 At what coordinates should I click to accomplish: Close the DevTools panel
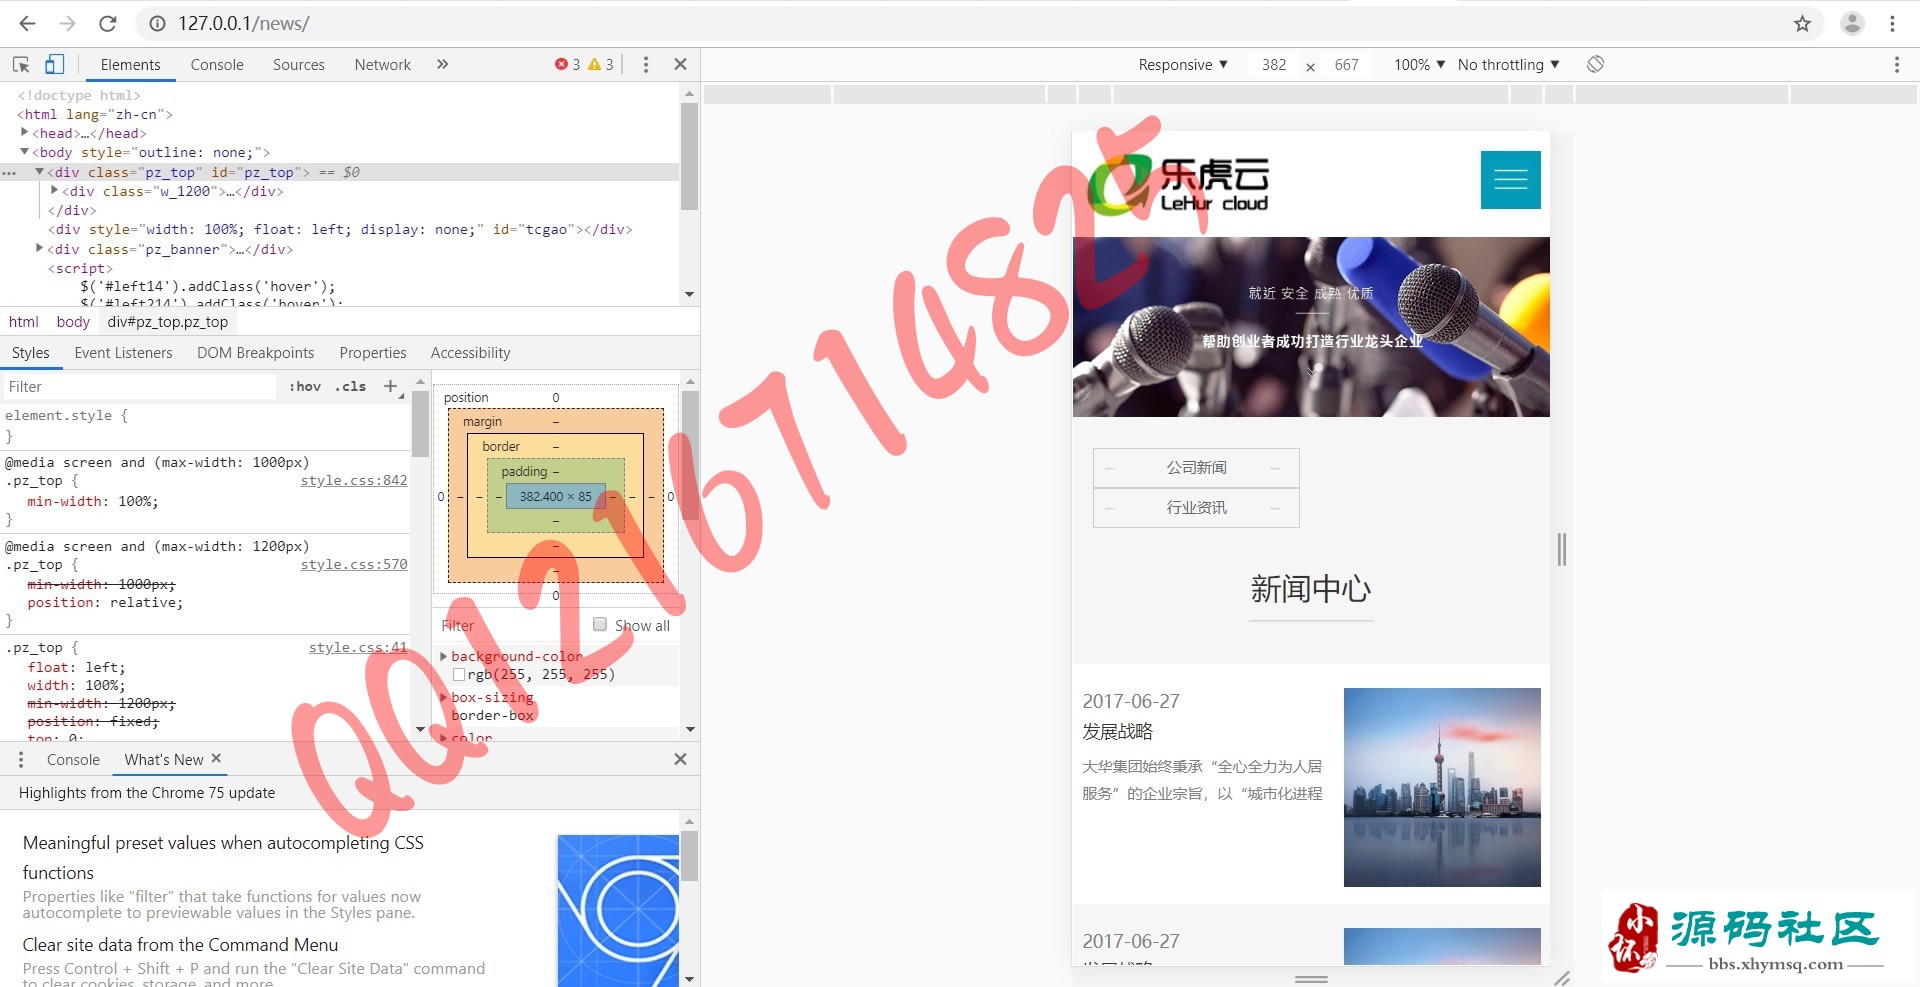coord(680,65)
